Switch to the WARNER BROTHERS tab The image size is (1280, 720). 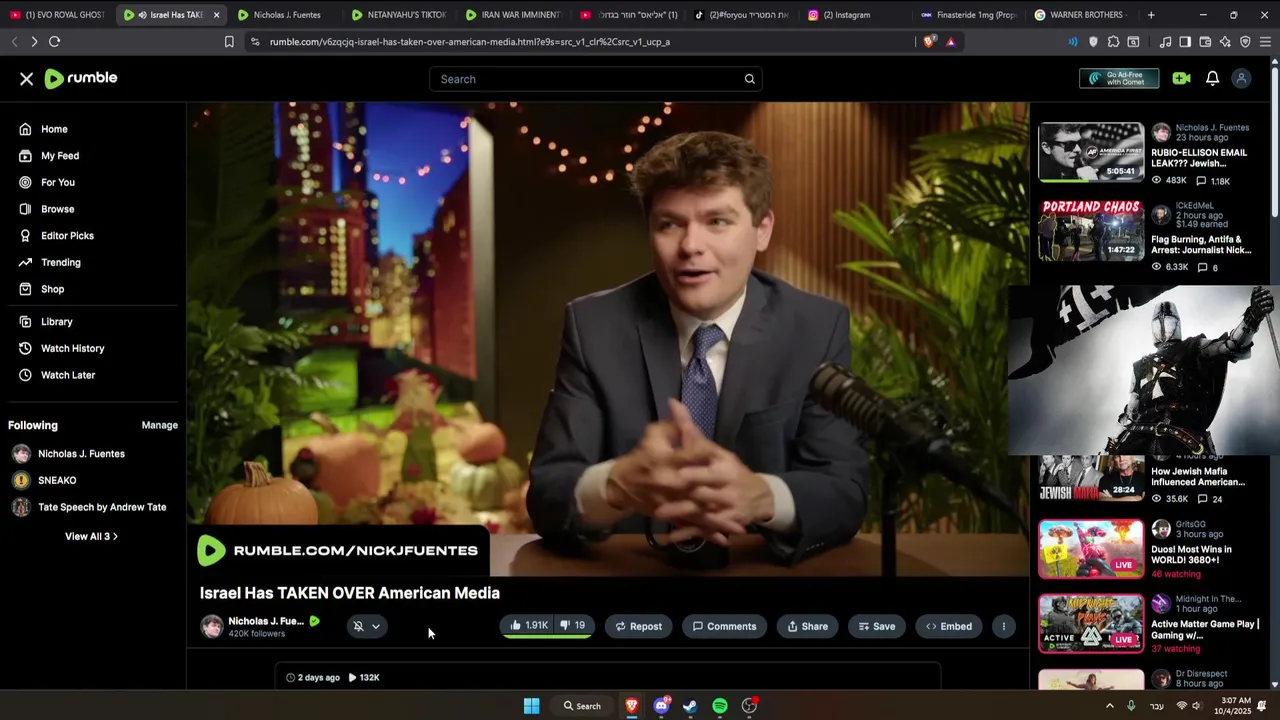[x=1080, y=15]
